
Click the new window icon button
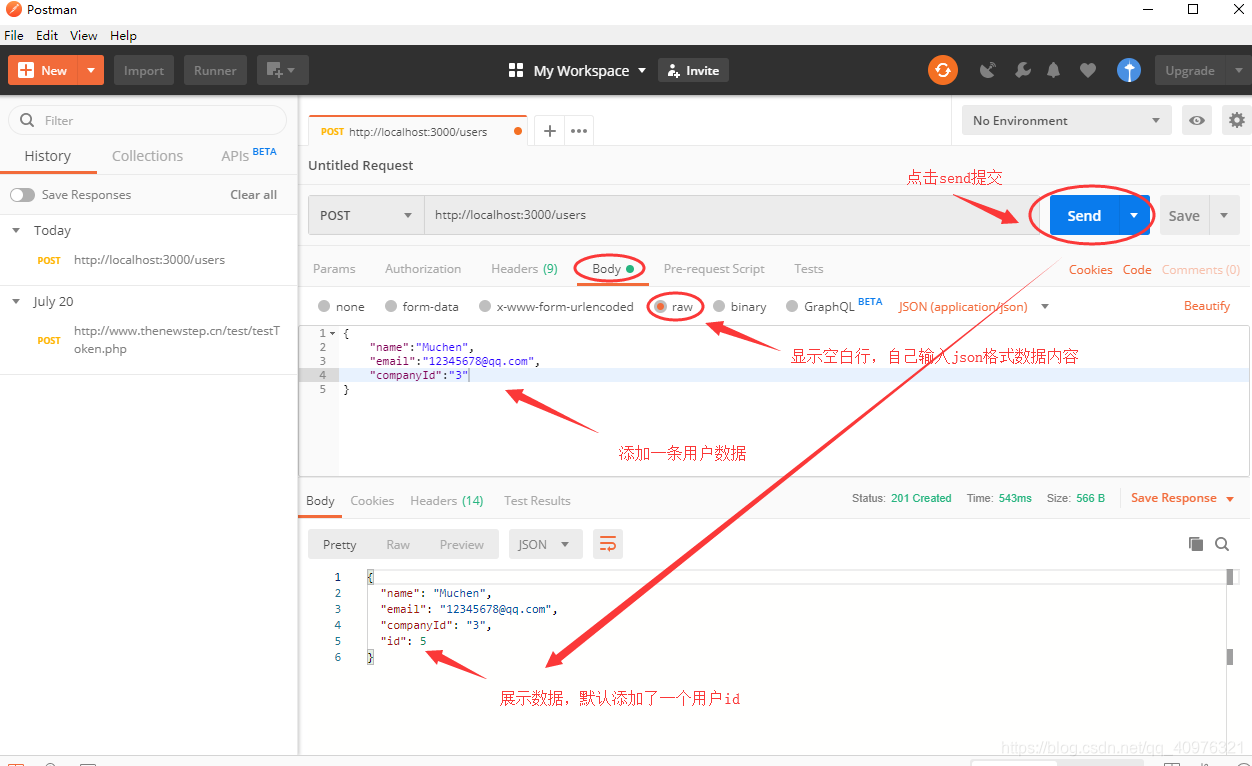coord(282,70)
